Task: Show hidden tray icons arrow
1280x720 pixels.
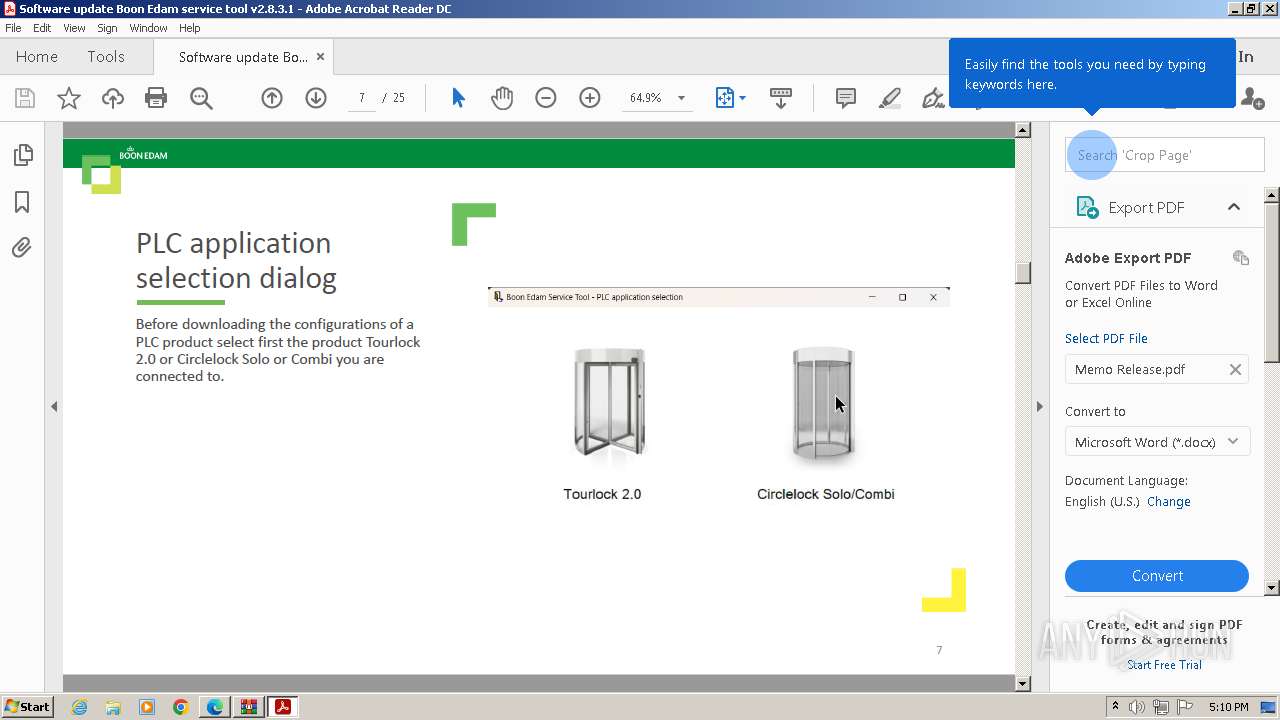Action: click(1116, 707)
